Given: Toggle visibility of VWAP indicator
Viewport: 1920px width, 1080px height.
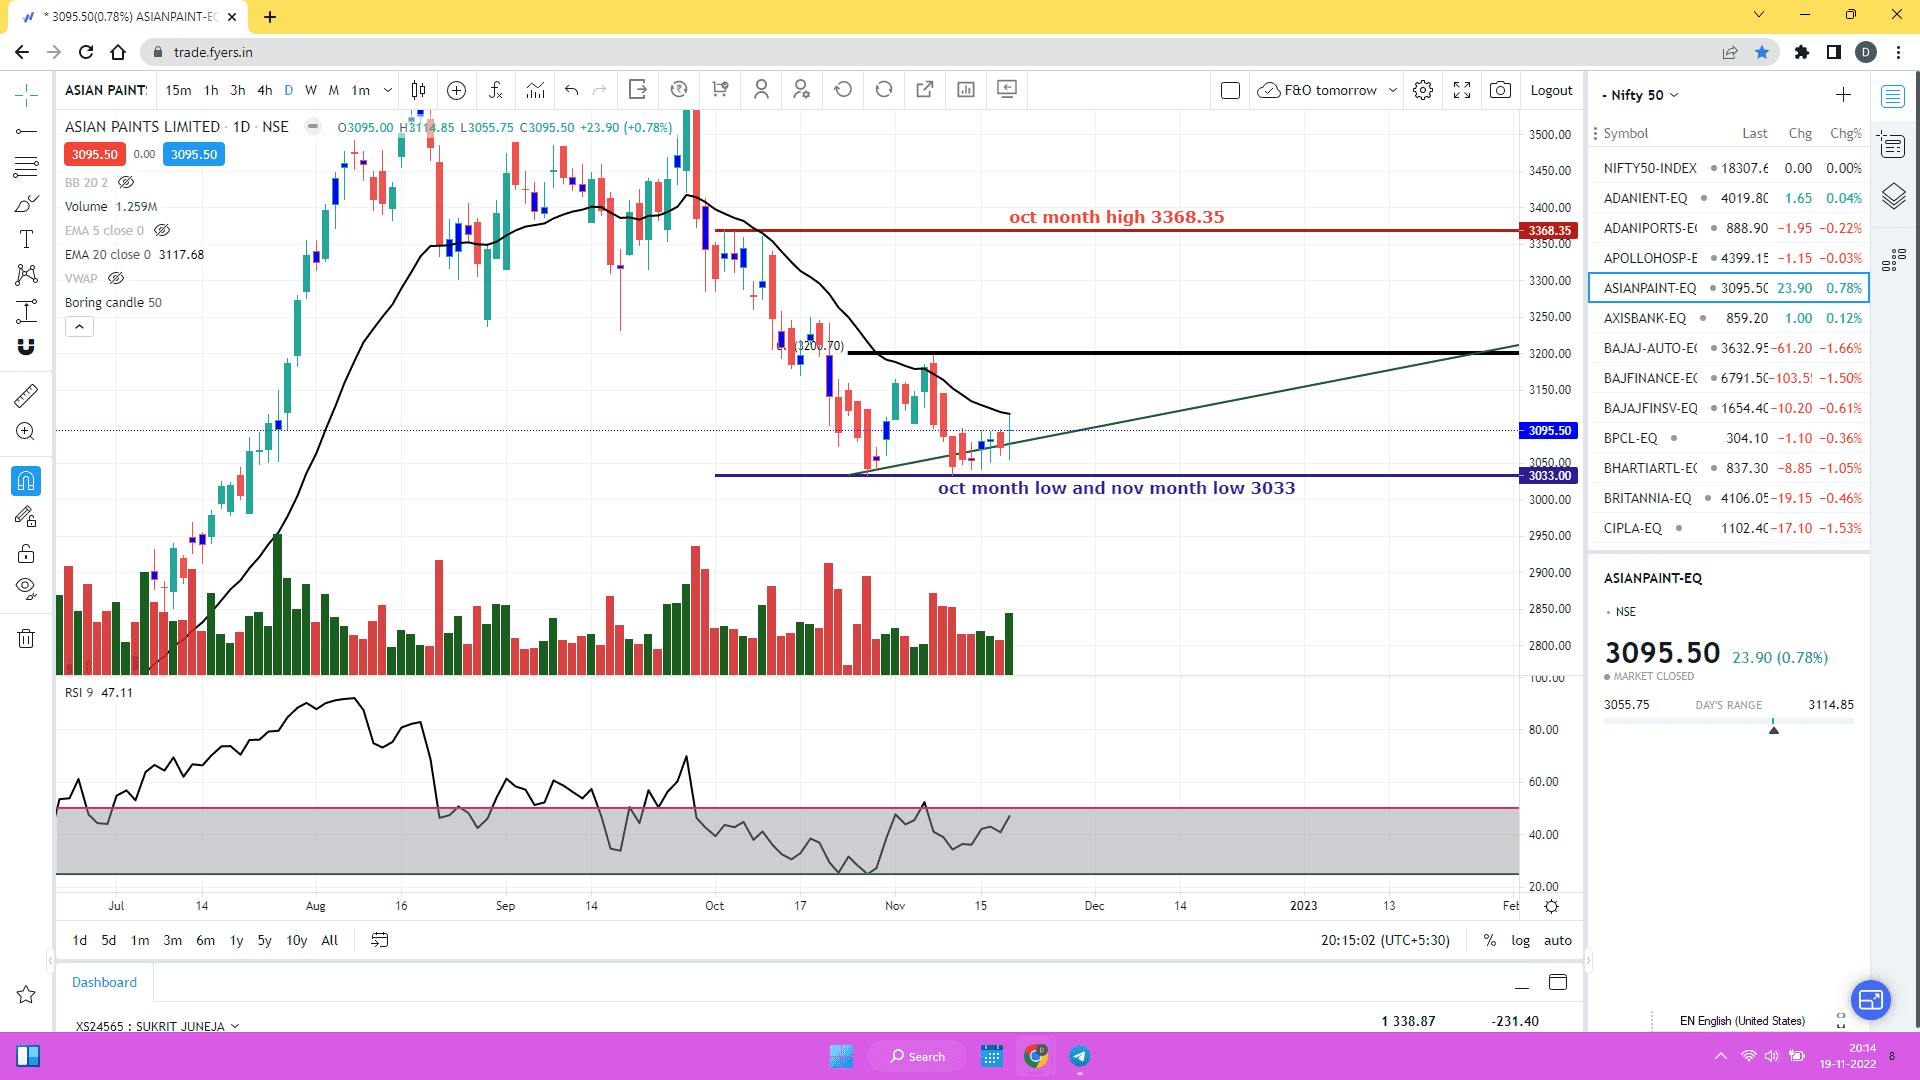Looking at the screenshot, I should click(x=116, y=278).
